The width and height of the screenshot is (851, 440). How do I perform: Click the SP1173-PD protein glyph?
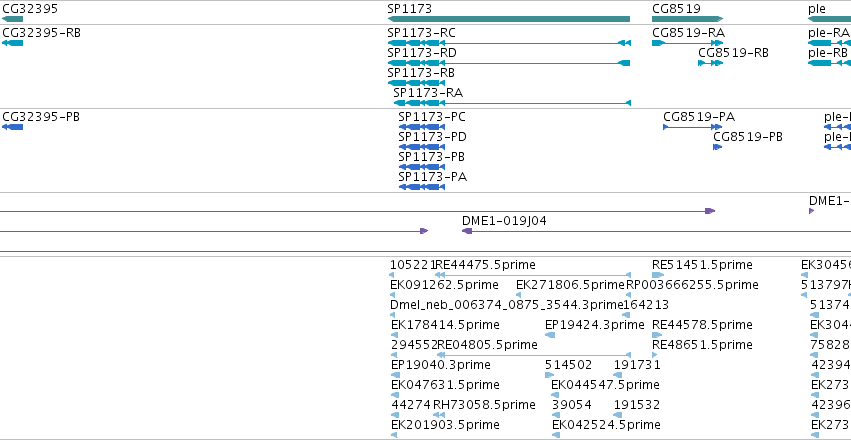click(422, 147)
